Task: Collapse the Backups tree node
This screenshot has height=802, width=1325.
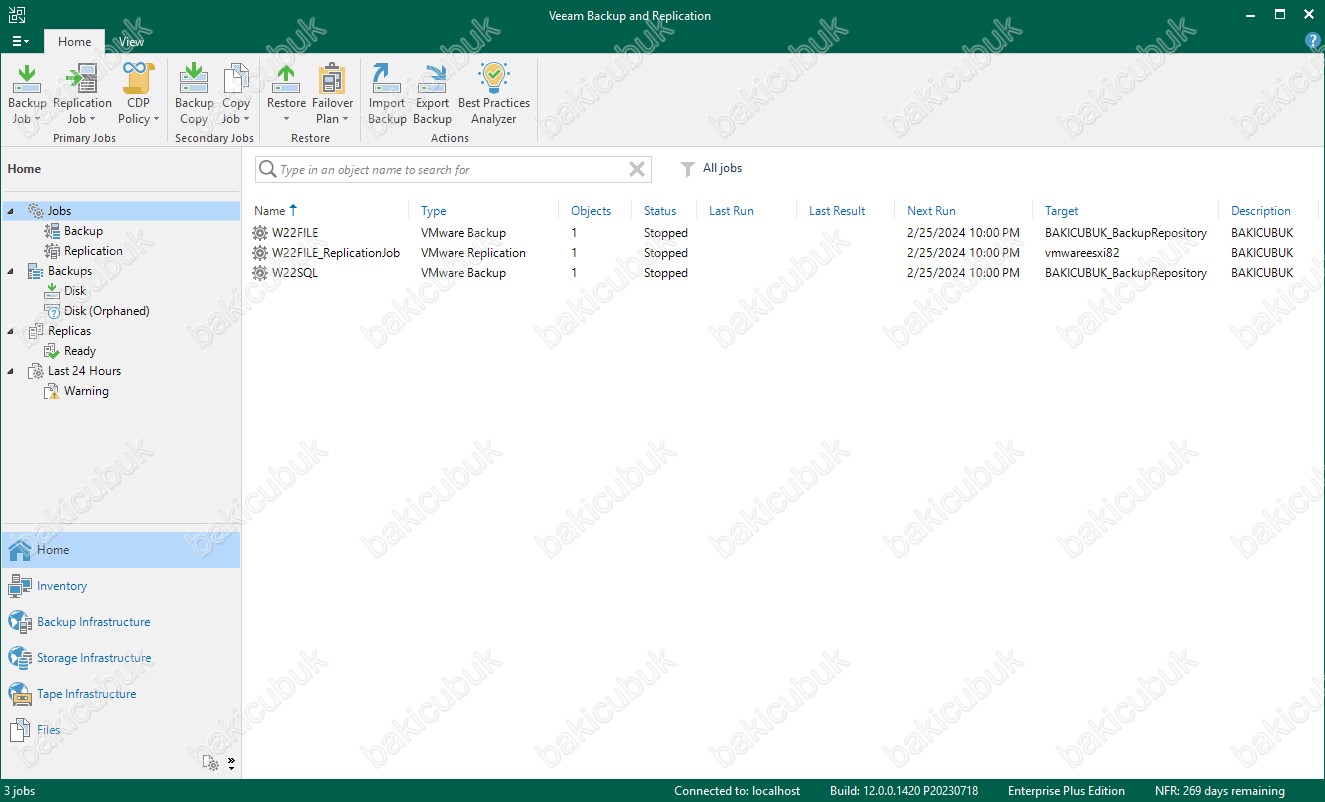Action: tap(11, 271)
